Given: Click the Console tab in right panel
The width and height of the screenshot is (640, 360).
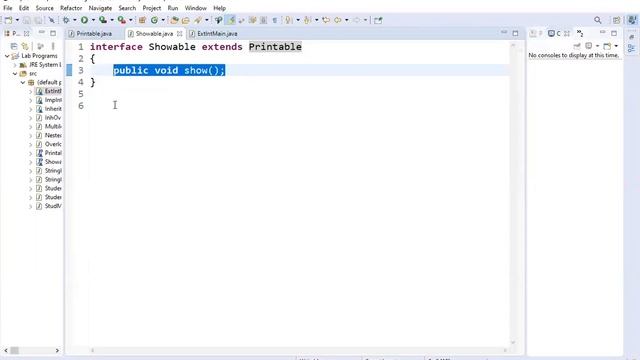Looking at the screenshot, I should click(555, 33).
